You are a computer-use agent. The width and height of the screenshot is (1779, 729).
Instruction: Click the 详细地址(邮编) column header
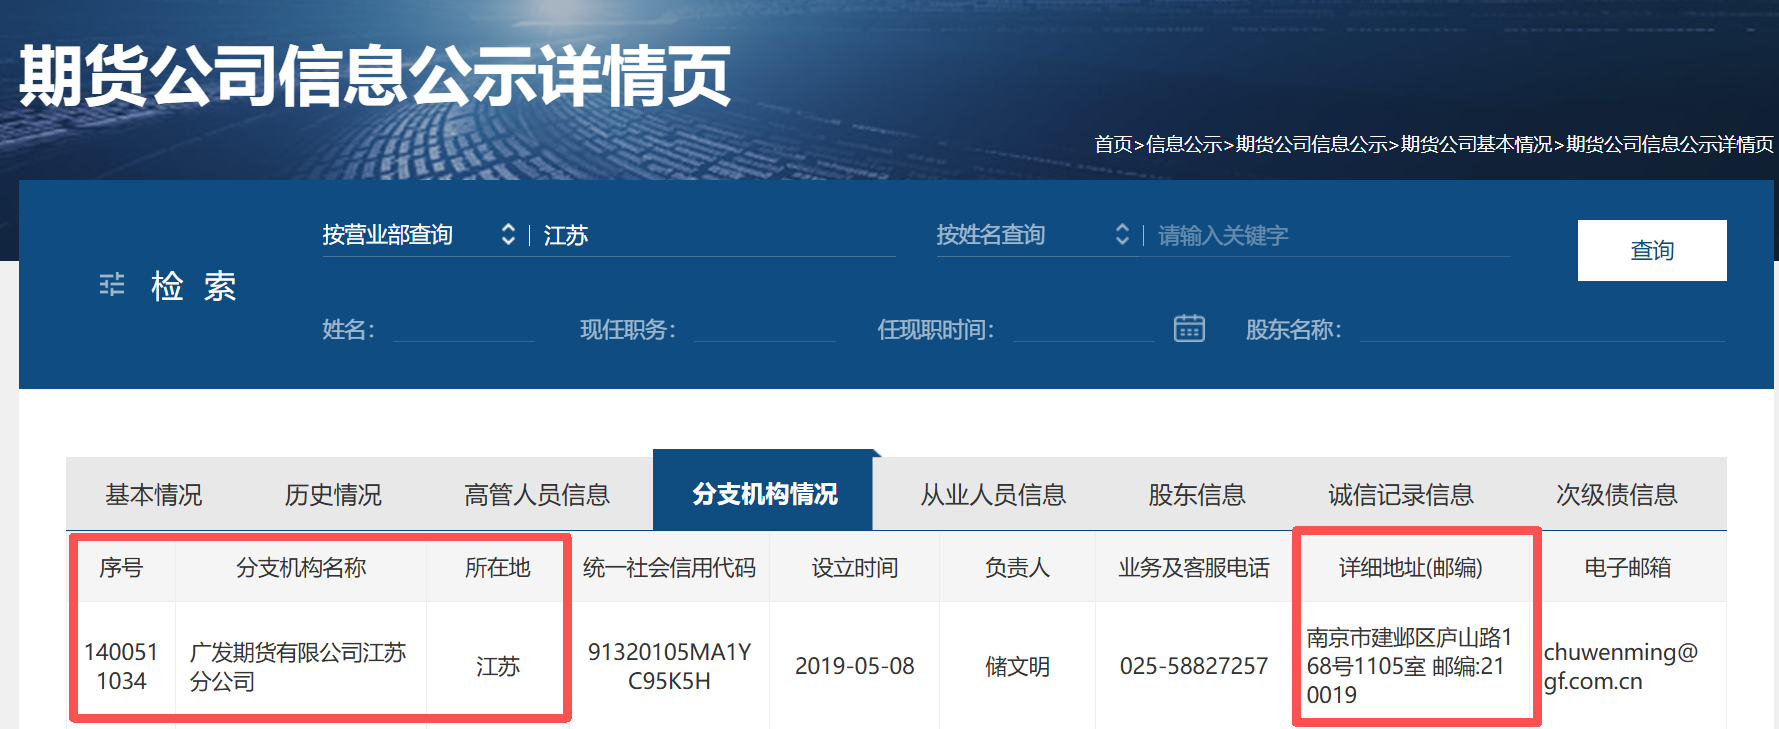click(x=1411, y=567)
